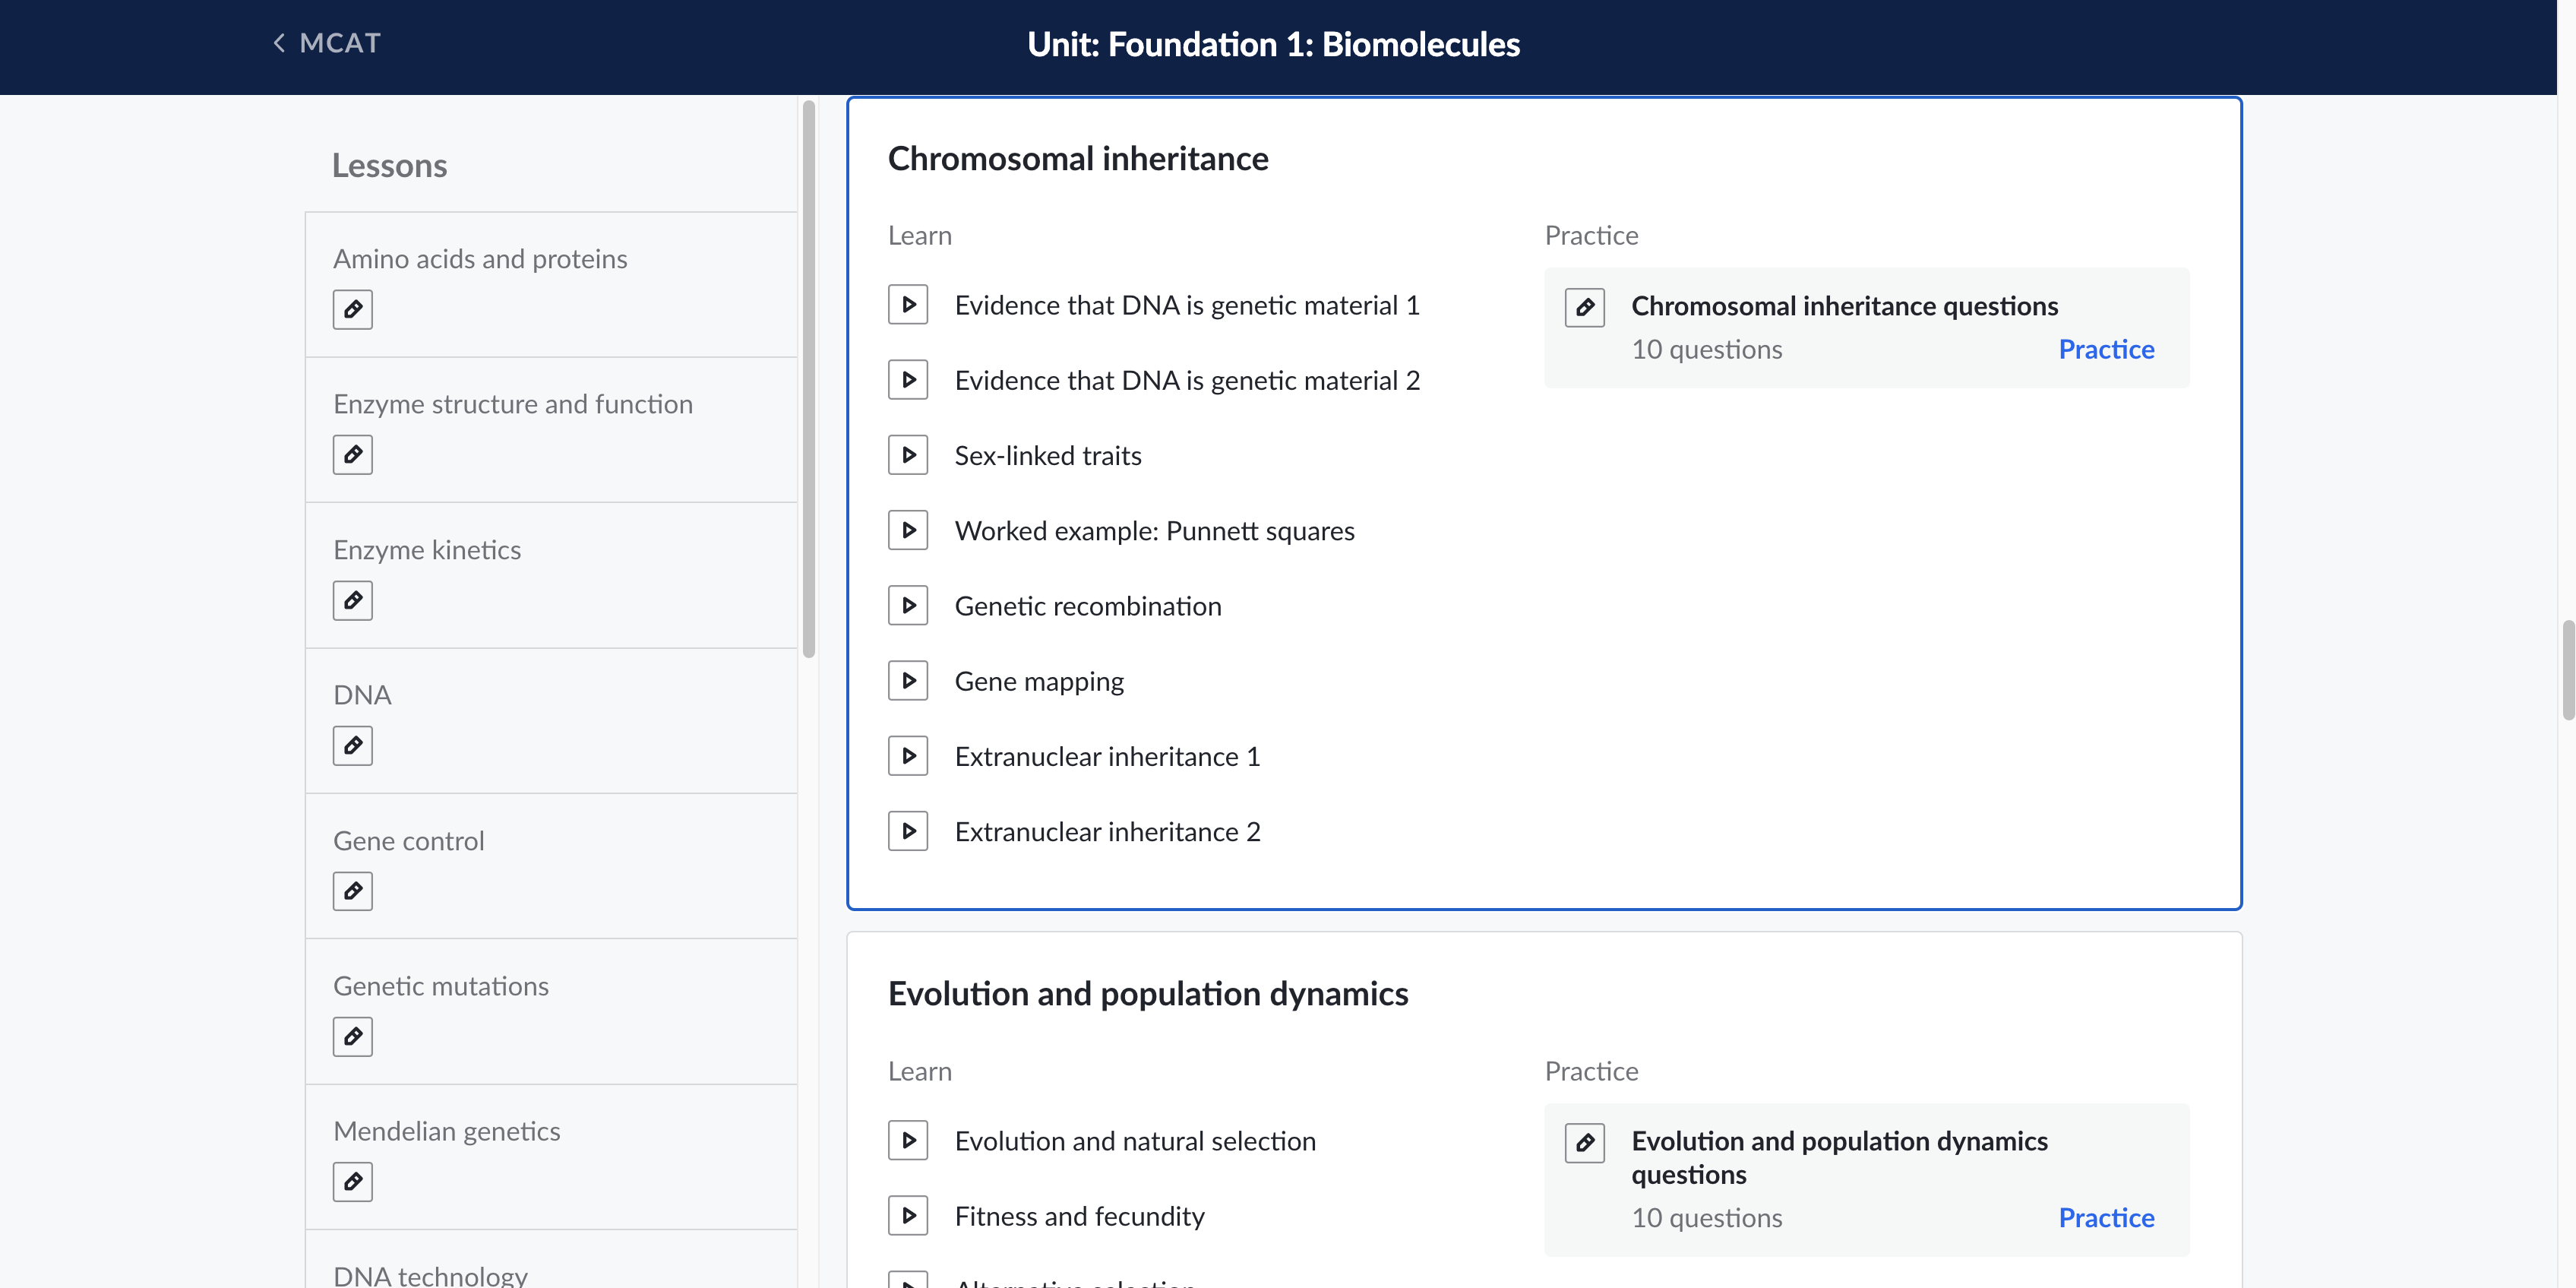
Task: Click play icon next to Gene mapping
Action: (x=907, y=680)
